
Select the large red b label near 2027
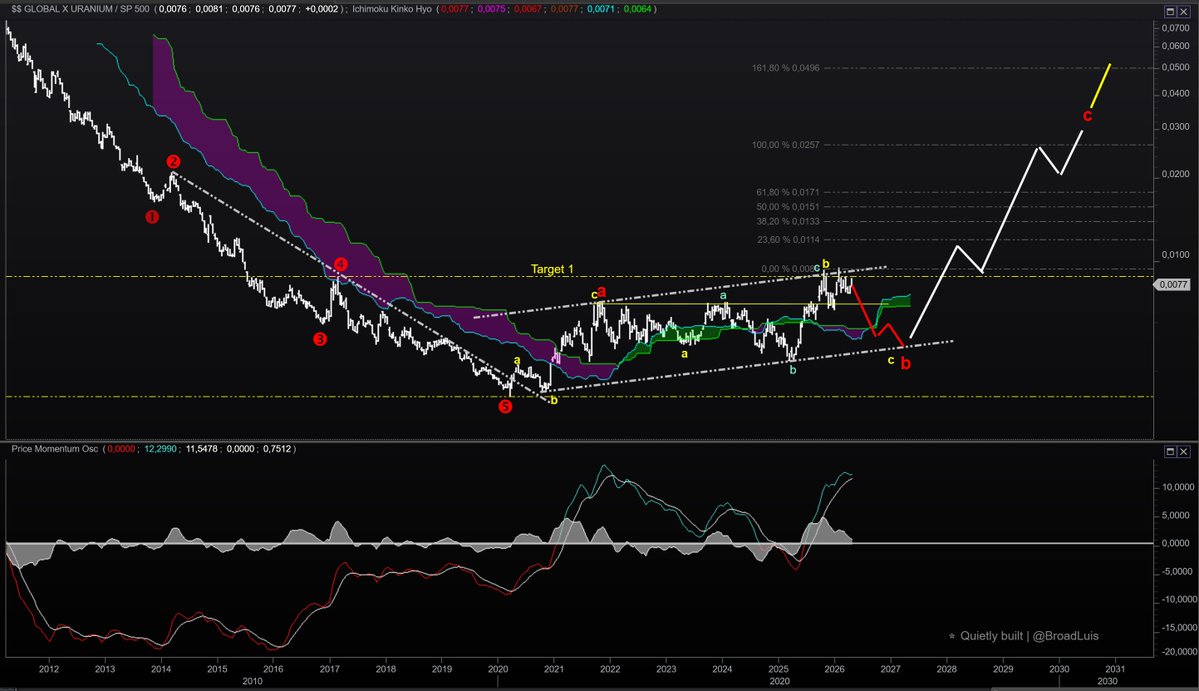click(x=905, y=364)
